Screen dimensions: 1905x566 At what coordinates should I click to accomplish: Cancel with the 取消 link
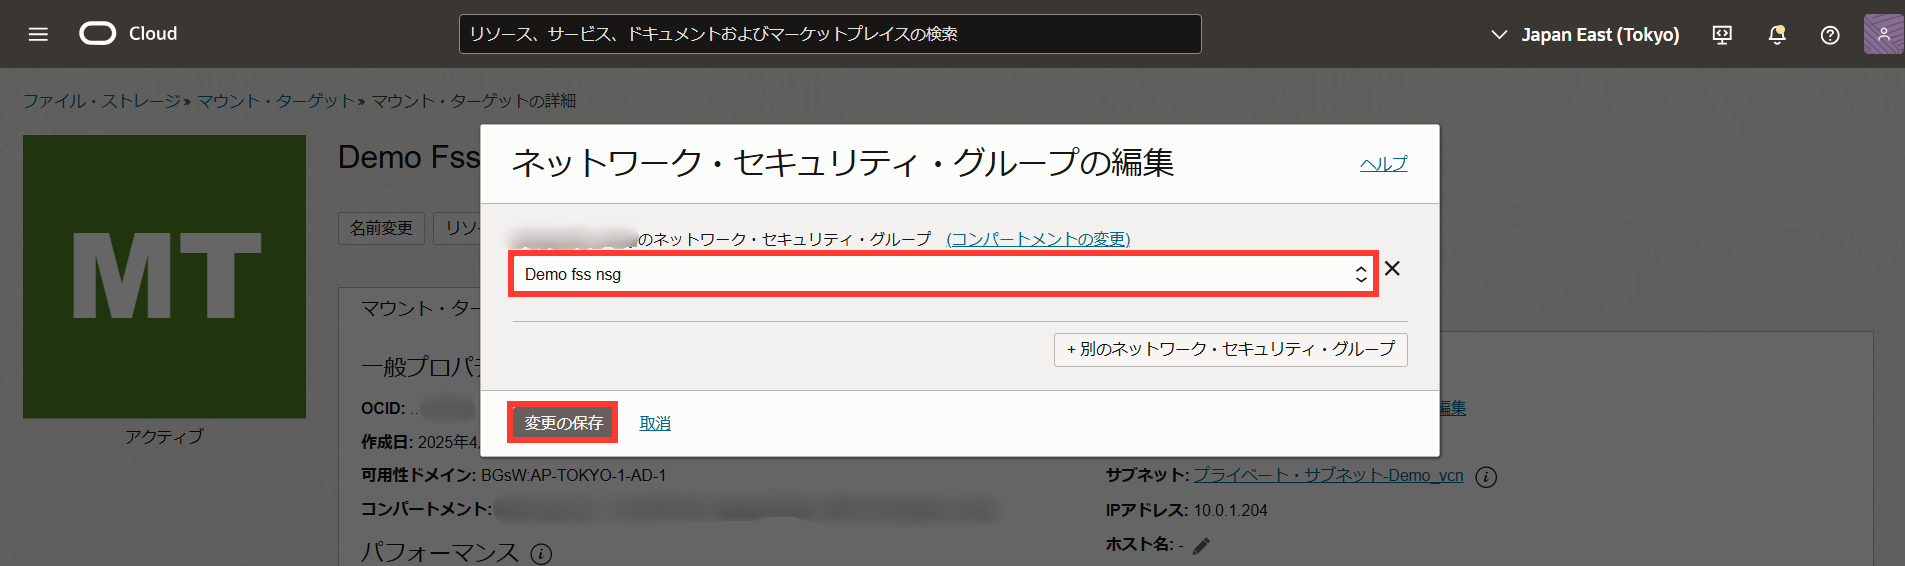tap(655, 423)
